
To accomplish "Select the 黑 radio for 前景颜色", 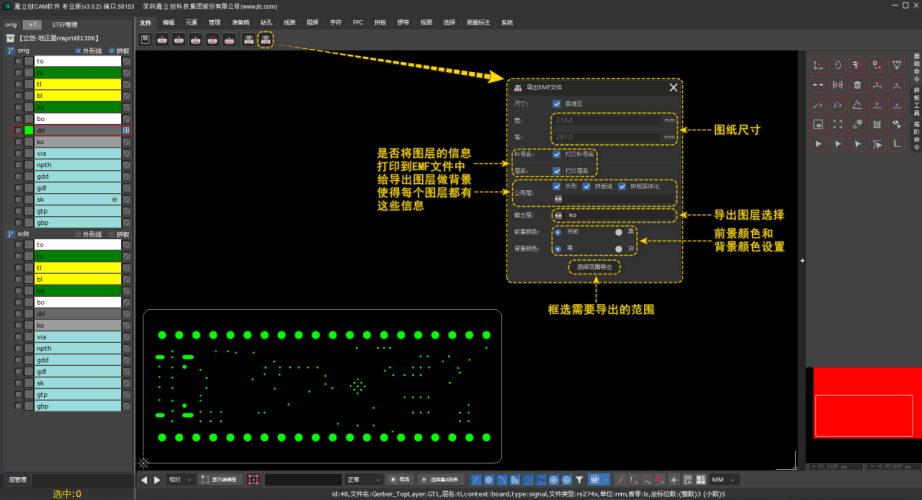I will (619, 232).
